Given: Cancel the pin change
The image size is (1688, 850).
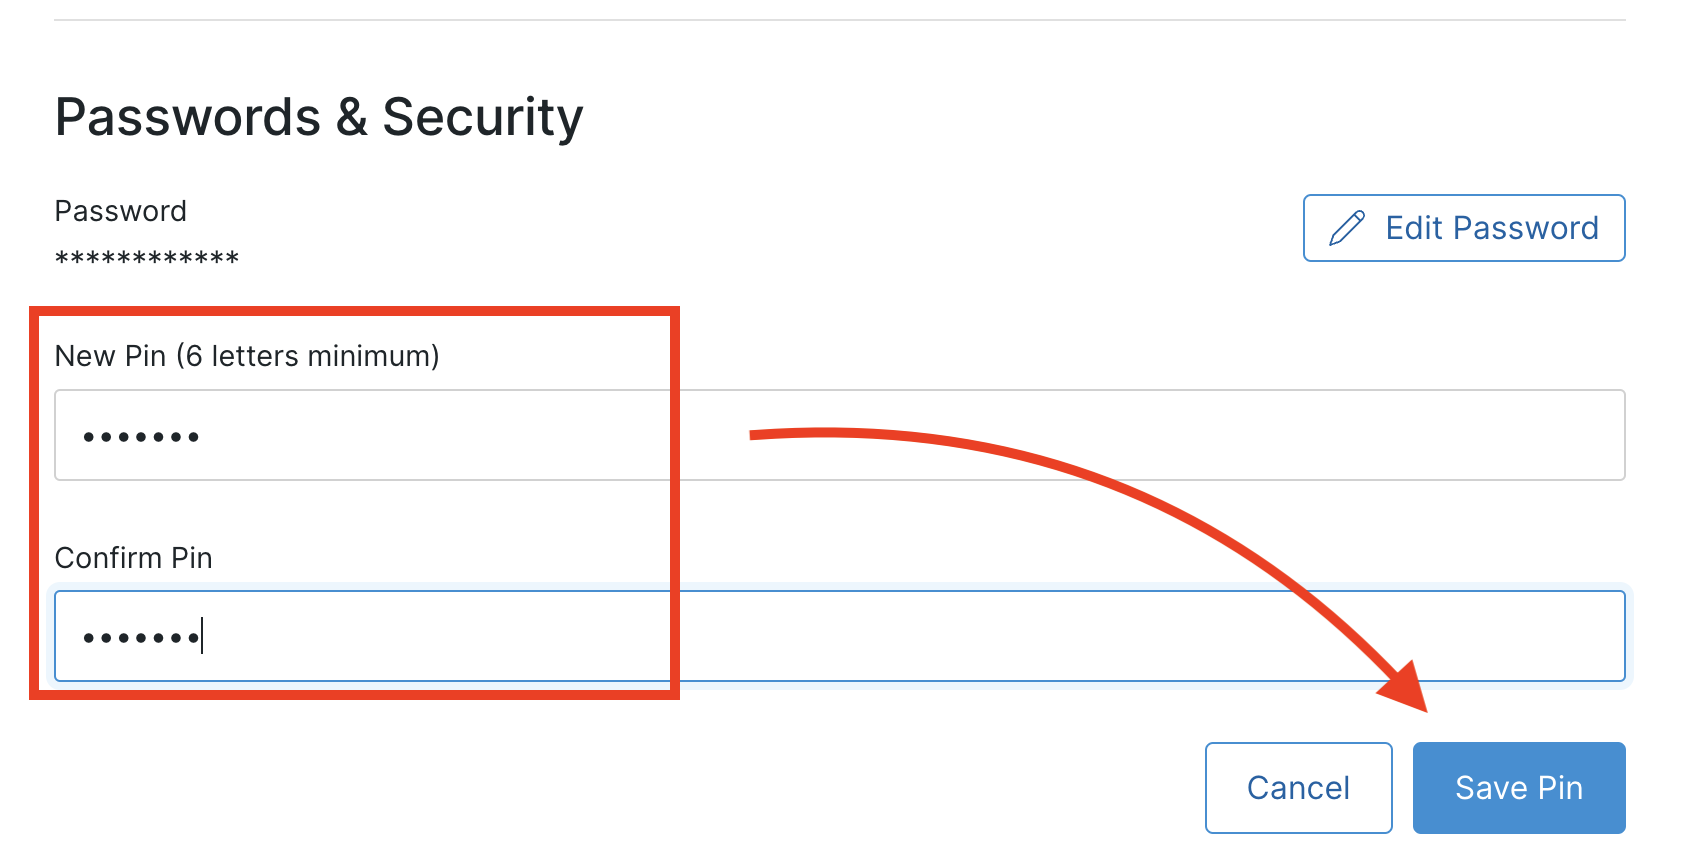Looking at the screenshot, I should (1298, 788).
